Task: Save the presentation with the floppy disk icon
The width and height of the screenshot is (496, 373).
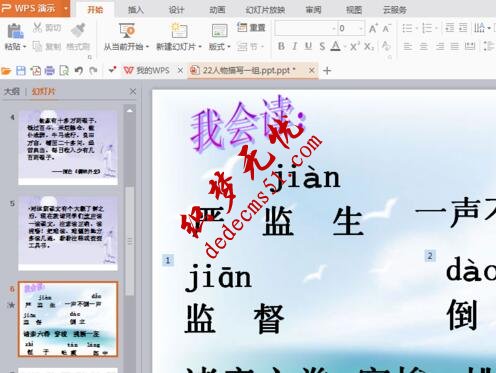Action: tap(21, 71)
